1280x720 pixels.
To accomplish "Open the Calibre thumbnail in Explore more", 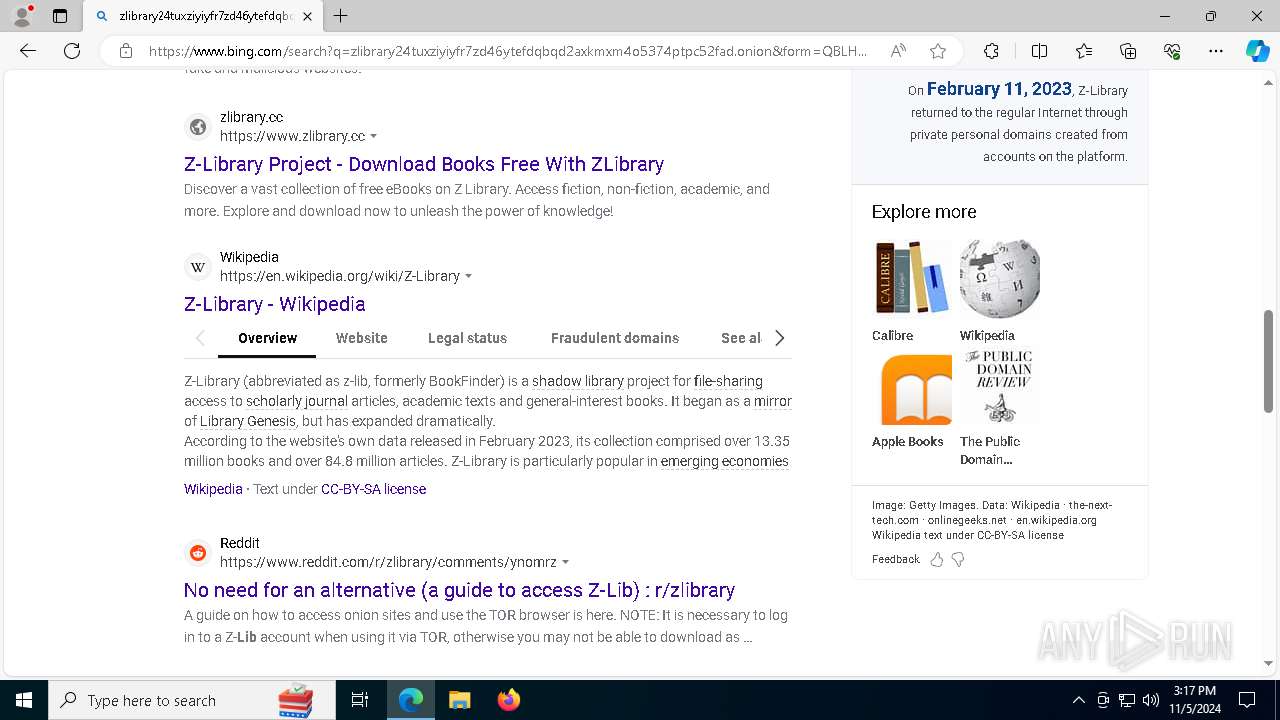I will tap(911, 278).
